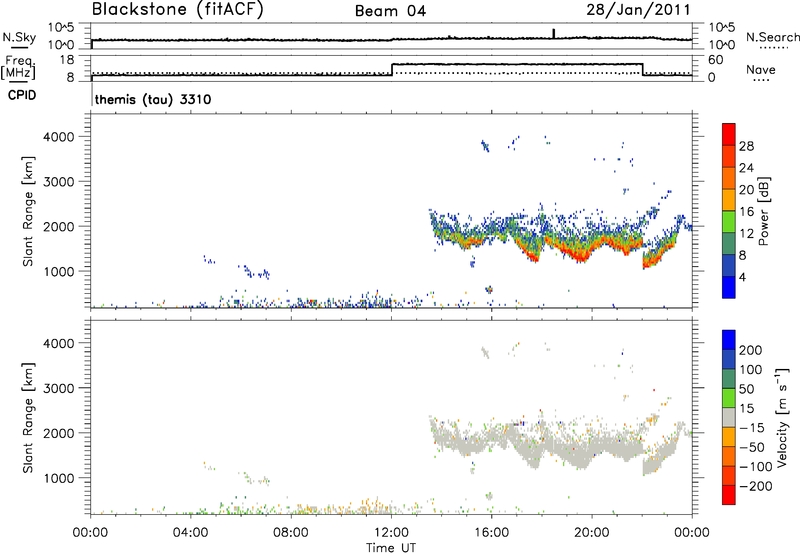Image resolution: width=800 pixels, height=554 pixels.
Task: Click the "24" label on Power color bar
Action: point(746,168)
